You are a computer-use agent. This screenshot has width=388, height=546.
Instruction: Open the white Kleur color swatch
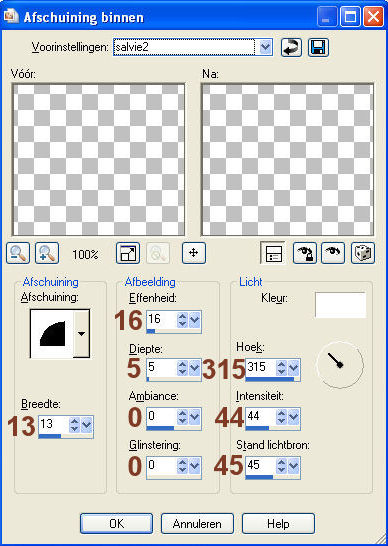[341, 305]
